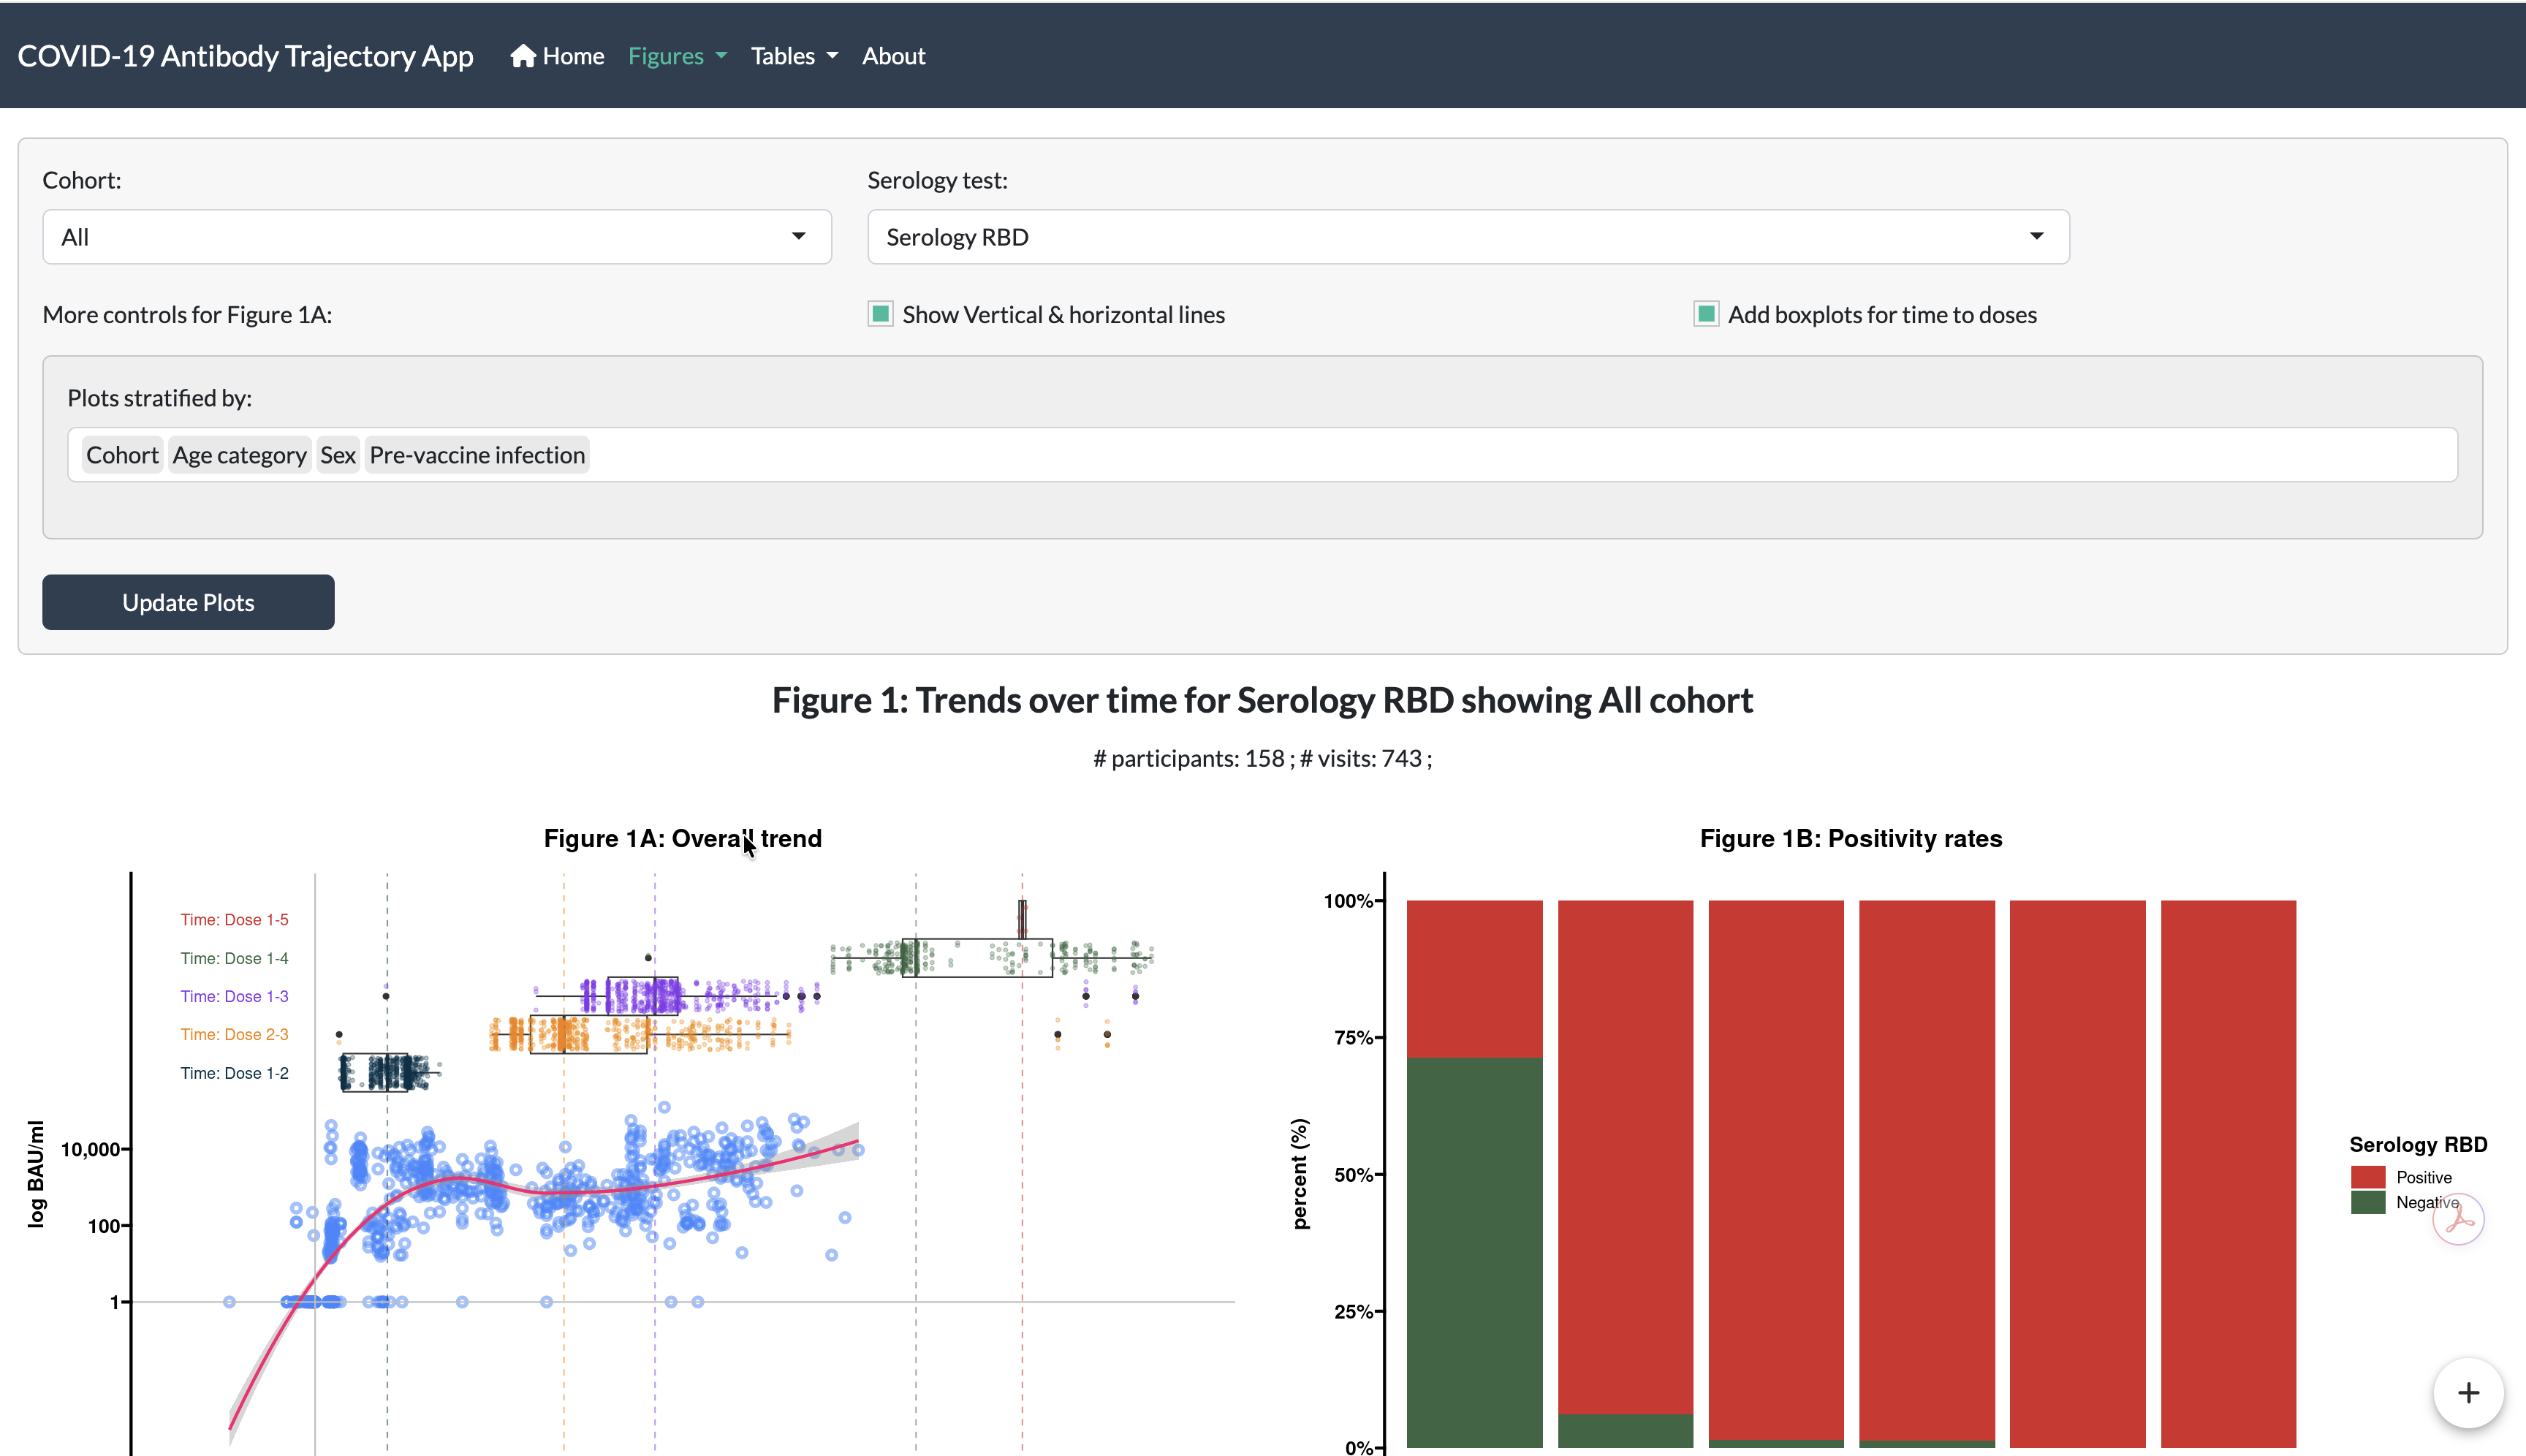Click the green Negative legend swatch
The image size is (2526, 1456).
[2367, 1202]
